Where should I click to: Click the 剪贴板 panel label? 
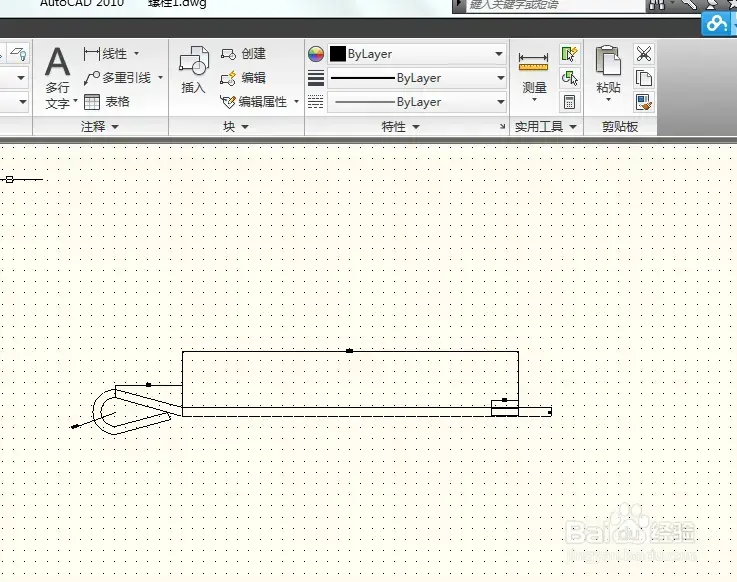click(620, 126)
